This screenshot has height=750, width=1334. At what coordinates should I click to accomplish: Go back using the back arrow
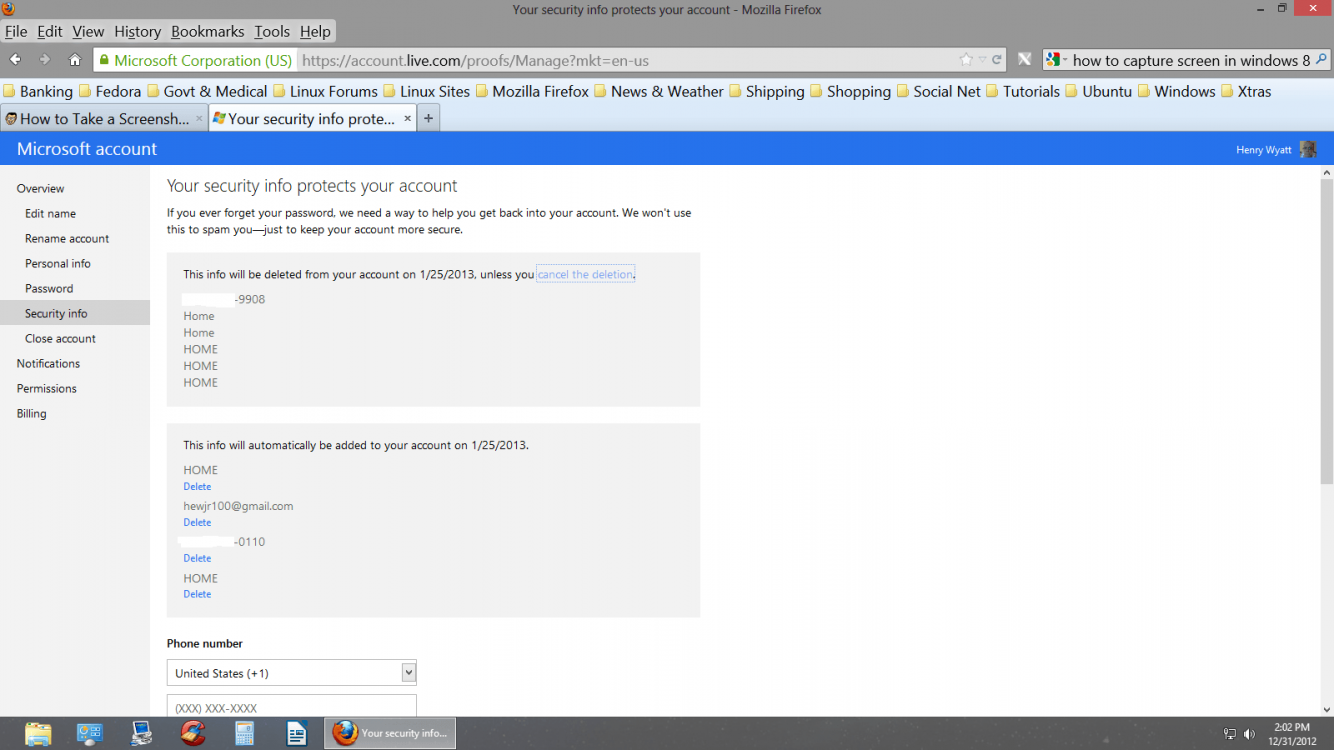tap(15, 60)
